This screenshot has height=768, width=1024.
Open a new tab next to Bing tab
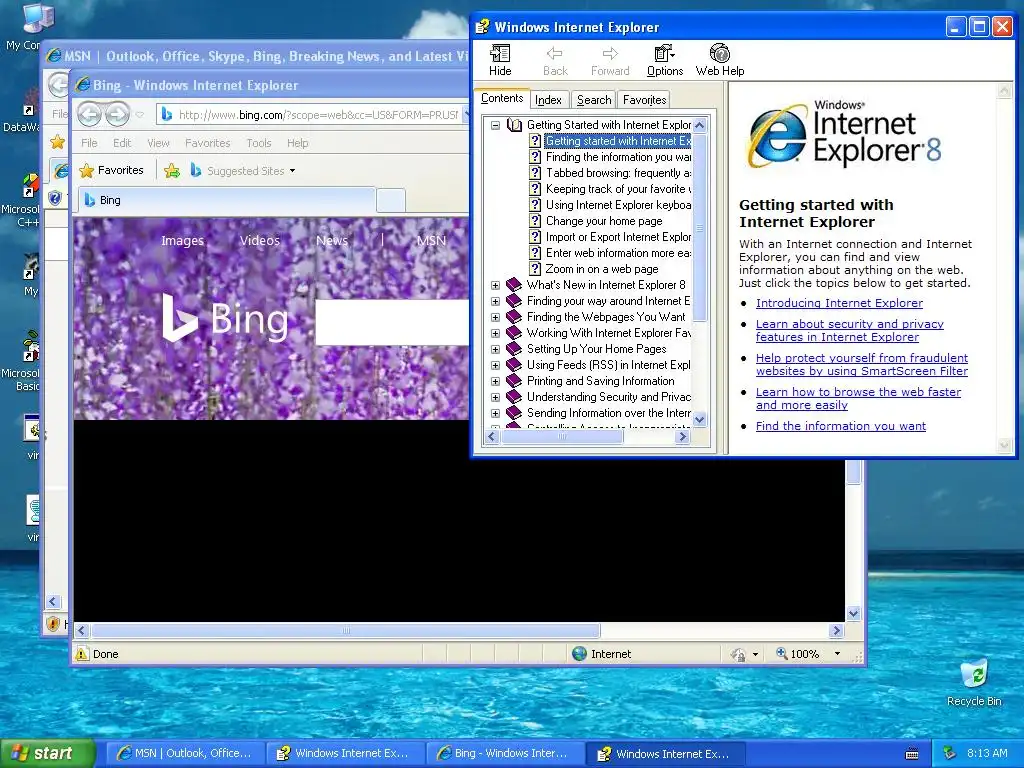[x=391, y=200]
